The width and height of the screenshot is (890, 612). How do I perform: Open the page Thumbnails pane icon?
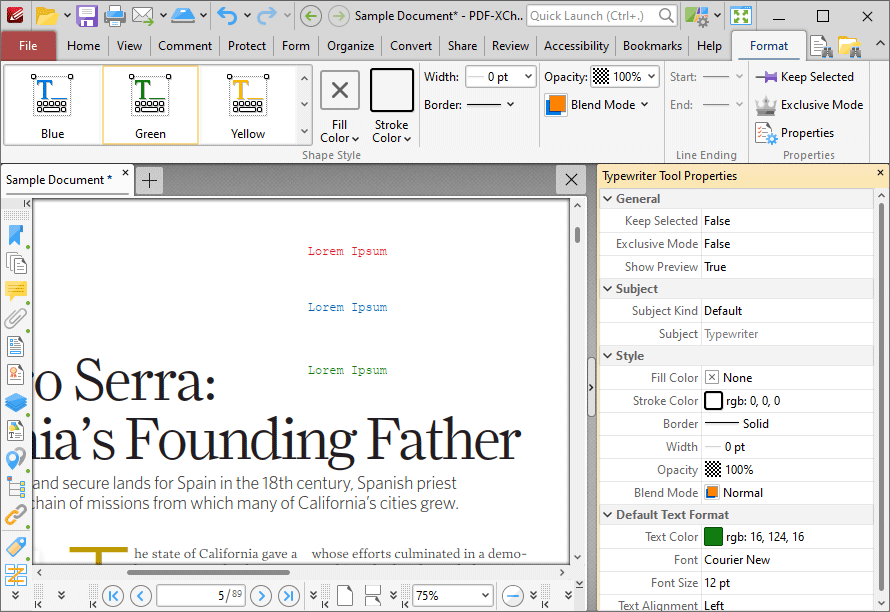15,263
